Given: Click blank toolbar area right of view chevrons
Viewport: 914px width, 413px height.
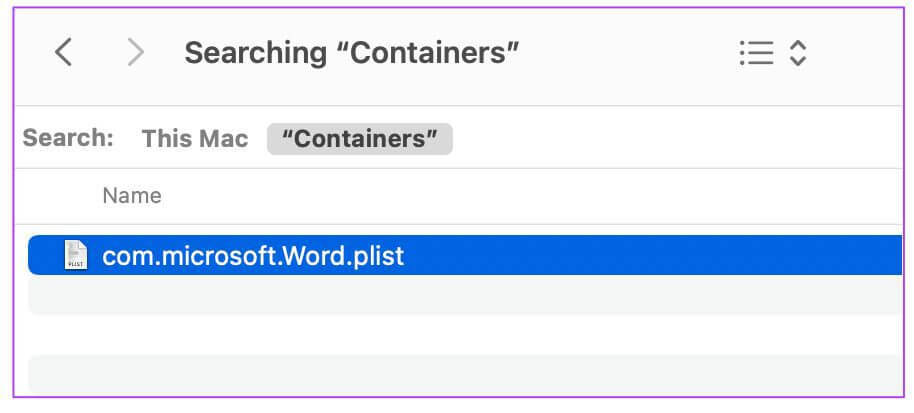Looking at the screenshot, I should click(855, 53).
